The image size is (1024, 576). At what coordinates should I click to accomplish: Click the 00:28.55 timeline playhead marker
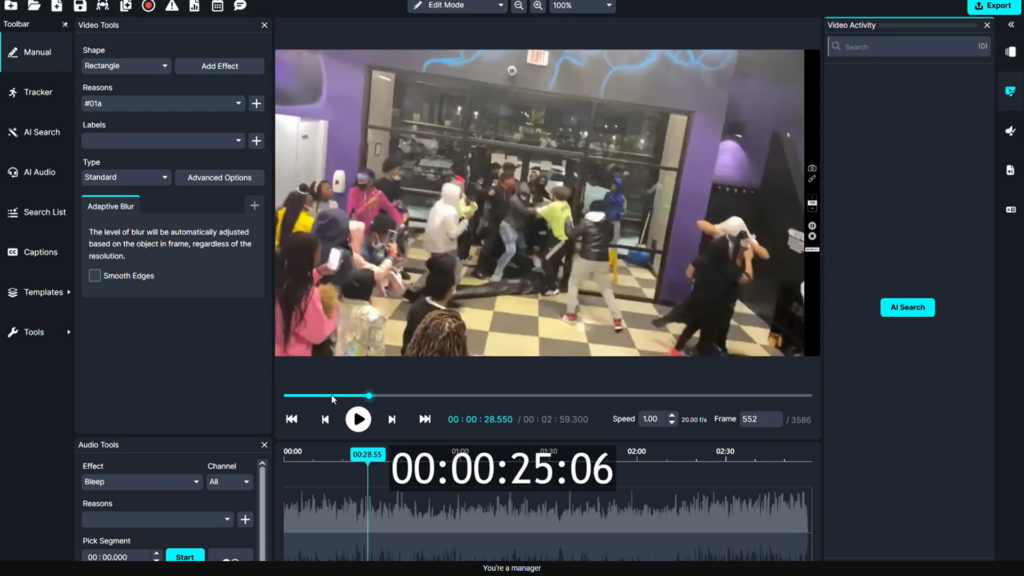367,455
